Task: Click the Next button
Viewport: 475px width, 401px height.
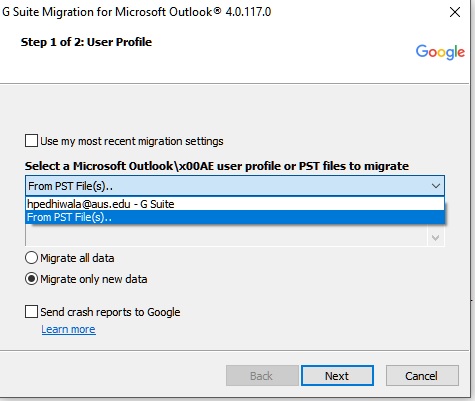Action: pyautogui.click(x=337, y=376)
